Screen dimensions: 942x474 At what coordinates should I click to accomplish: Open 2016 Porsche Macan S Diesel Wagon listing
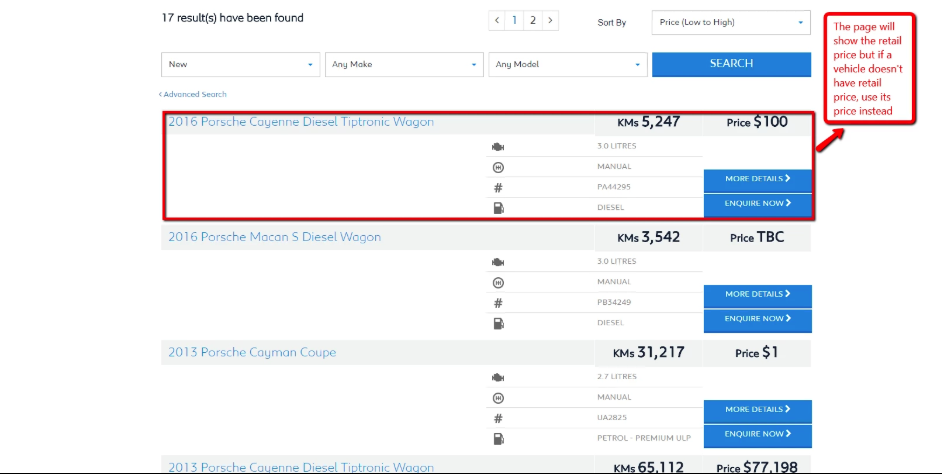coord(275,237)
